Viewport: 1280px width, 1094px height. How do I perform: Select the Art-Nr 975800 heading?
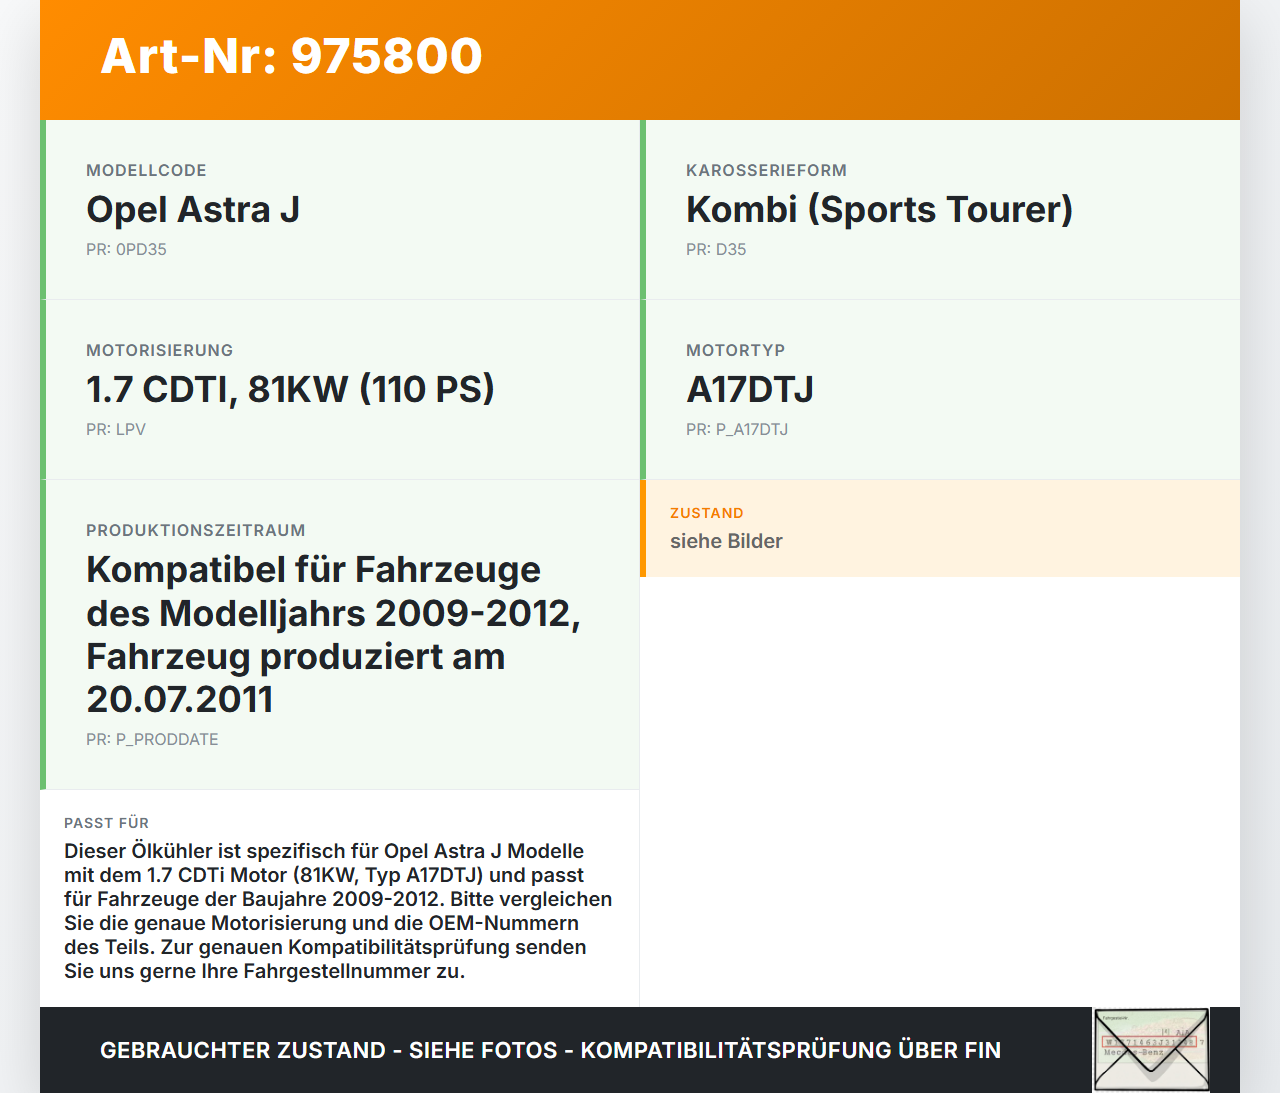coord(291,57)
